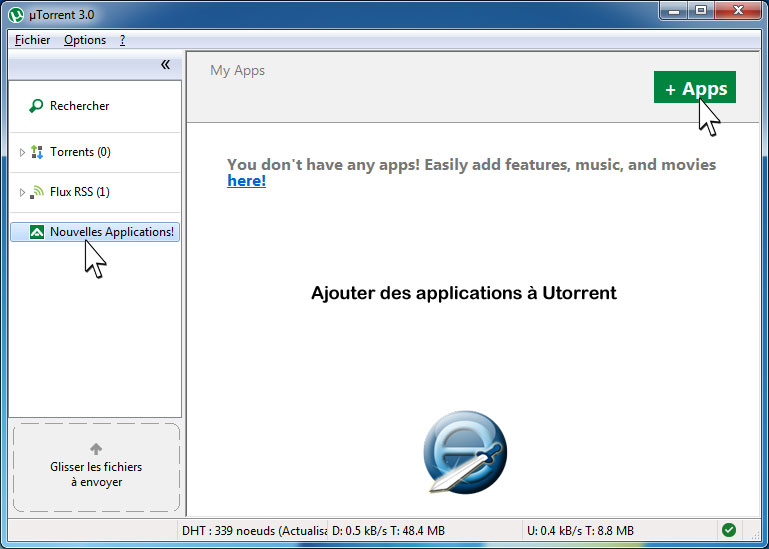This screenshot has width=769, height=549.
Task: Collapse the sidebar with double chevron
Action: pos(165,64)
